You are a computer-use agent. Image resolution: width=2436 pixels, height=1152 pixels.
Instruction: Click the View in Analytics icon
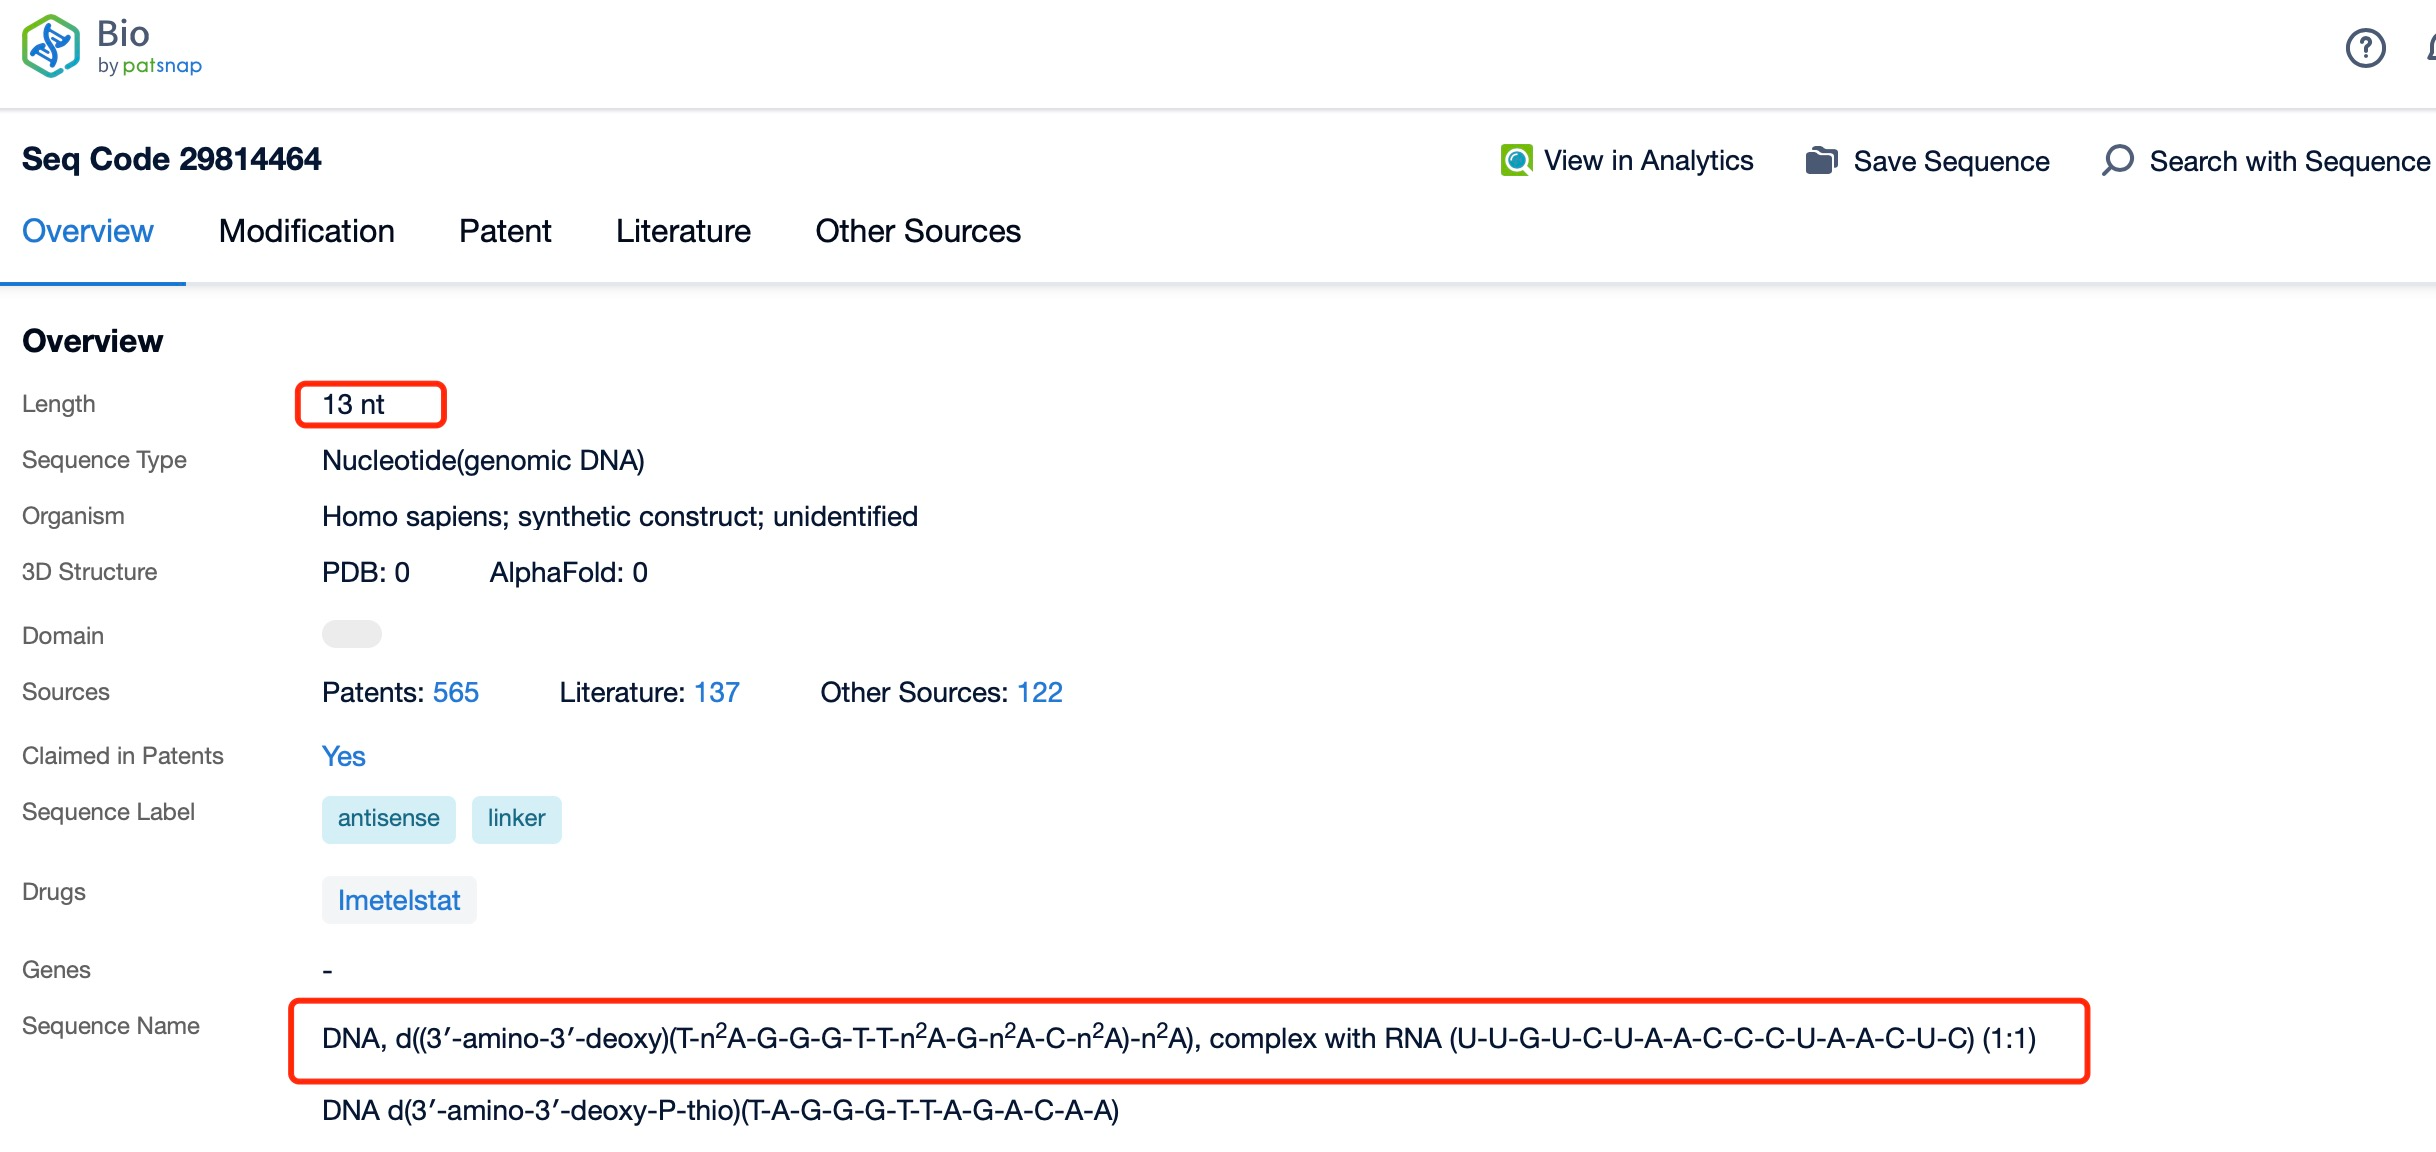tap(1515, 158)
